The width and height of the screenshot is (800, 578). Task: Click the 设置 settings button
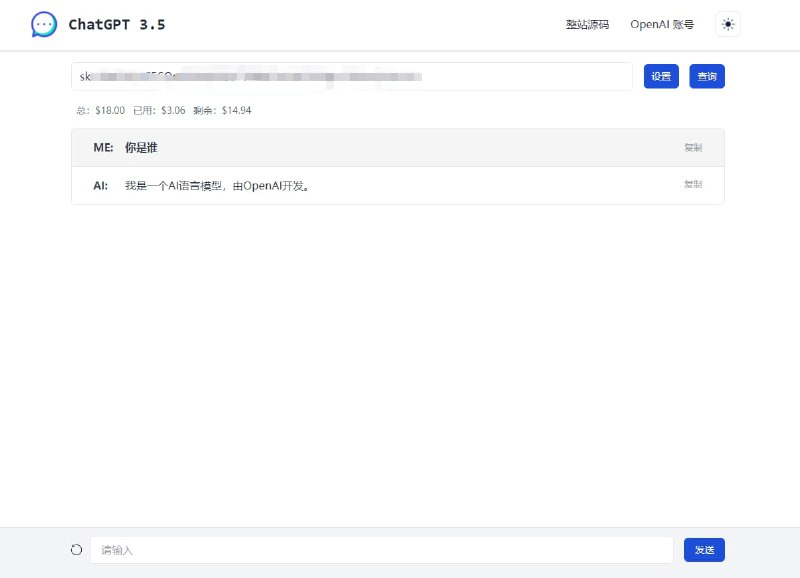[x=660, y=76]
